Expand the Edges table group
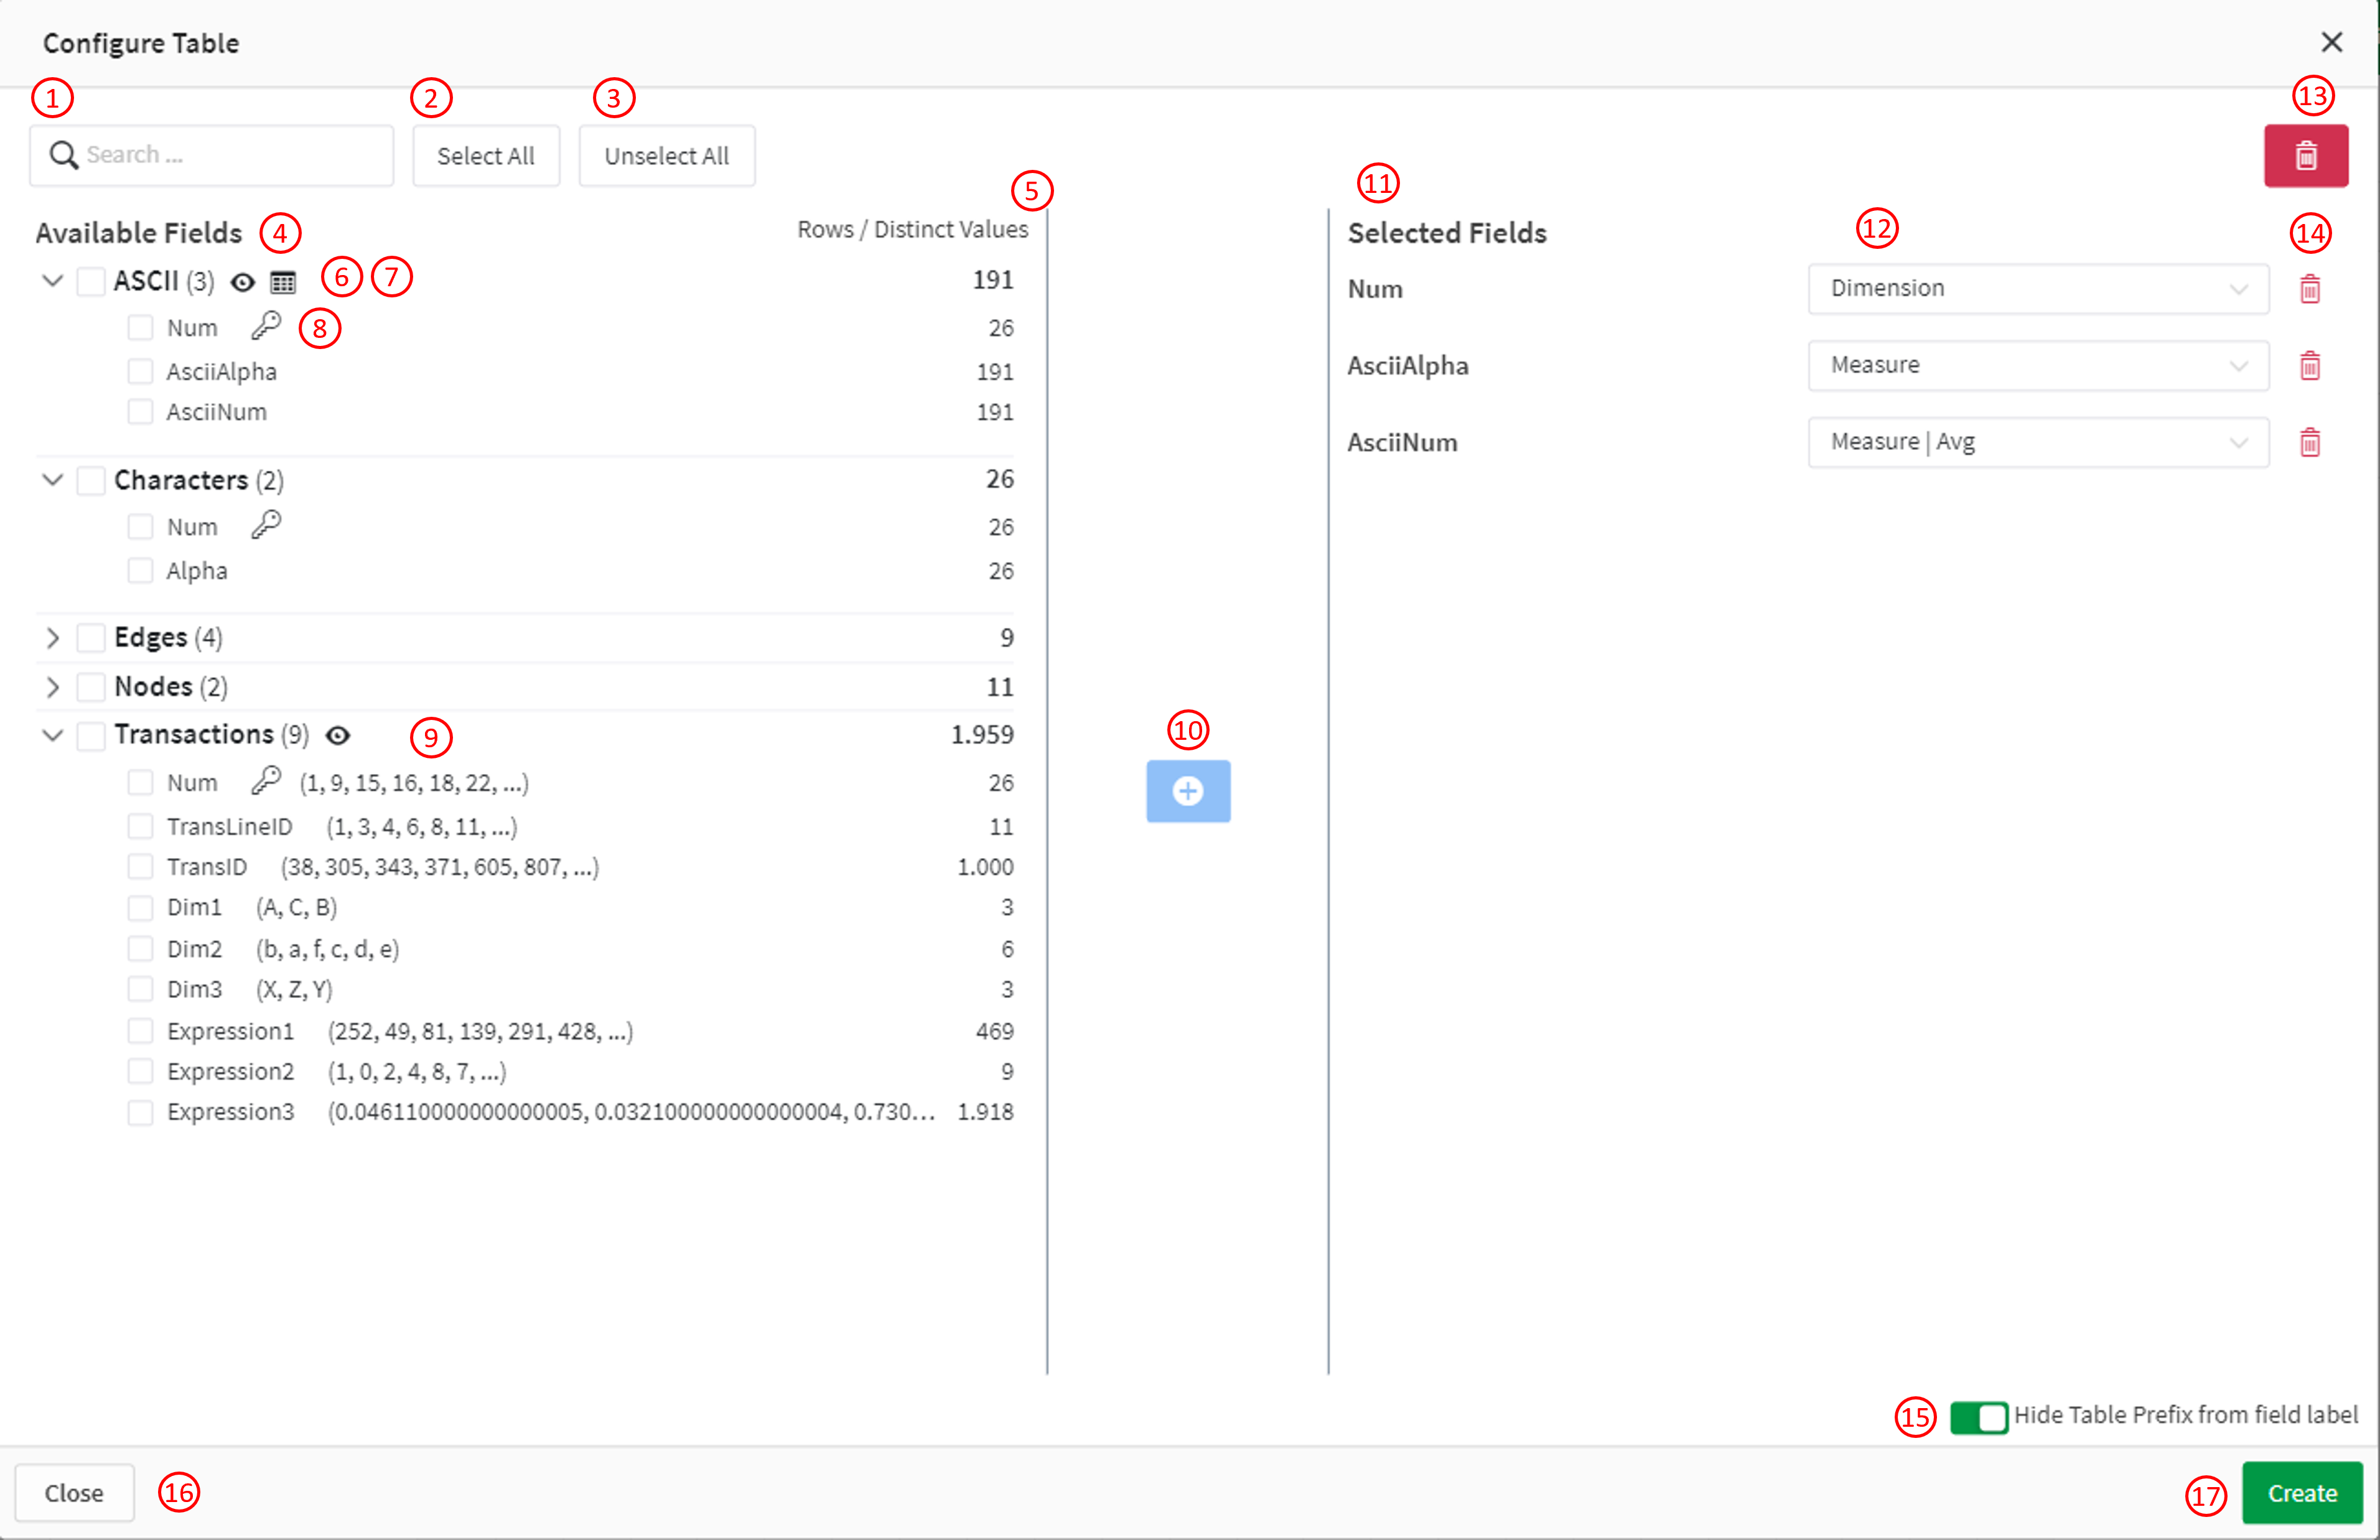Image resolution: width=2380 pixels, height=1540 pixels. point(53,637)
